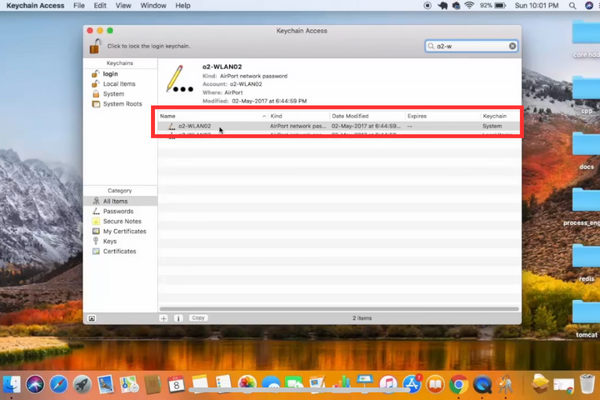Select the Local Items keychain
This screenshot has width=600, height=400.
[119, 84]
